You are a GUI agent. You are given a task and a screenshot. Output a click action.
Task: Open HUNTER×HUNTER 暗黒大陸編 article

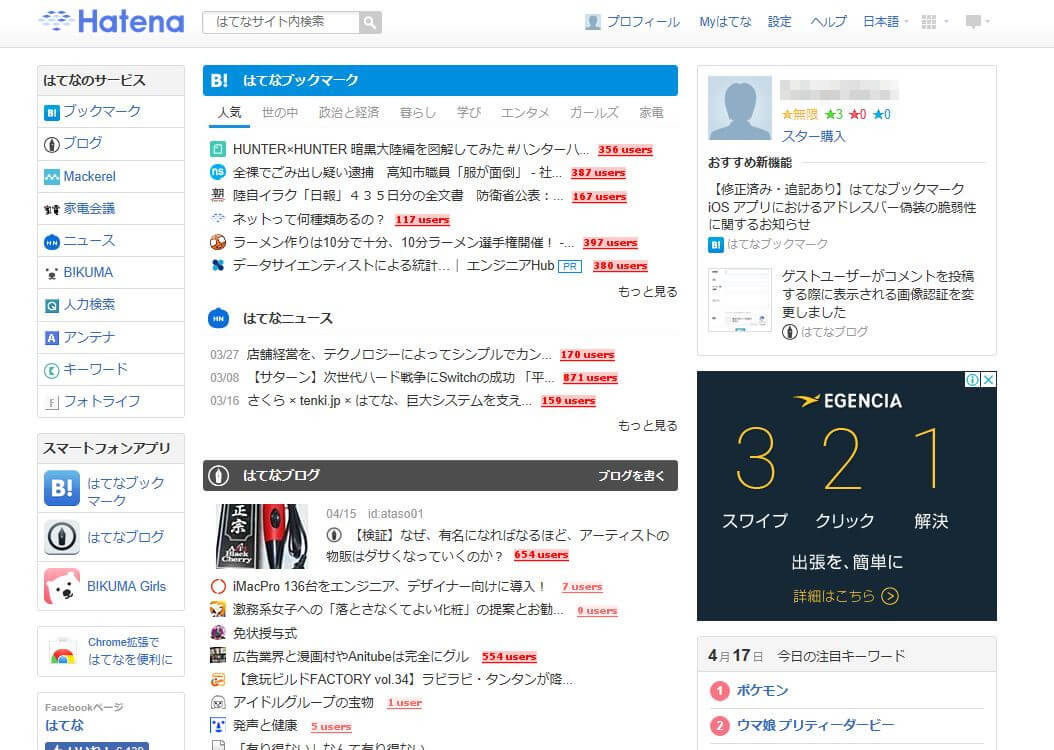411,149
